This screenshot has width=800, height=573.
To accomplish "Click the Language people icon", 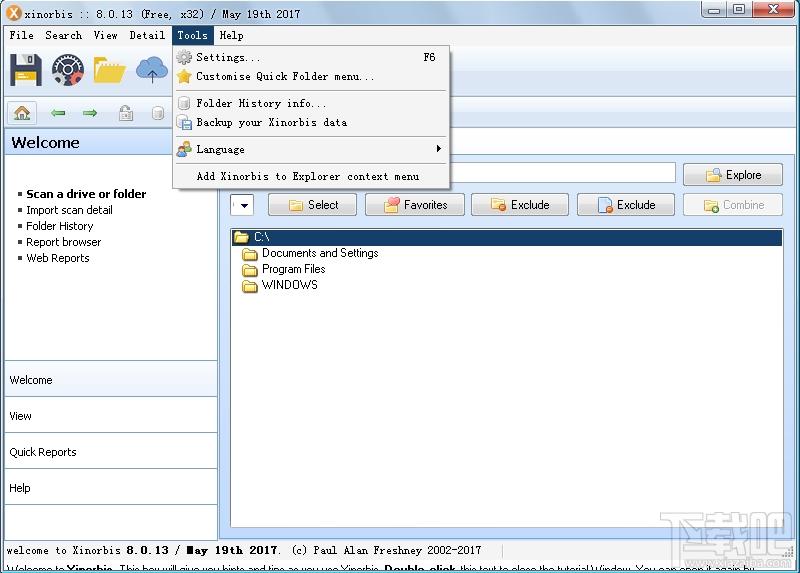I will coord(184,150).
